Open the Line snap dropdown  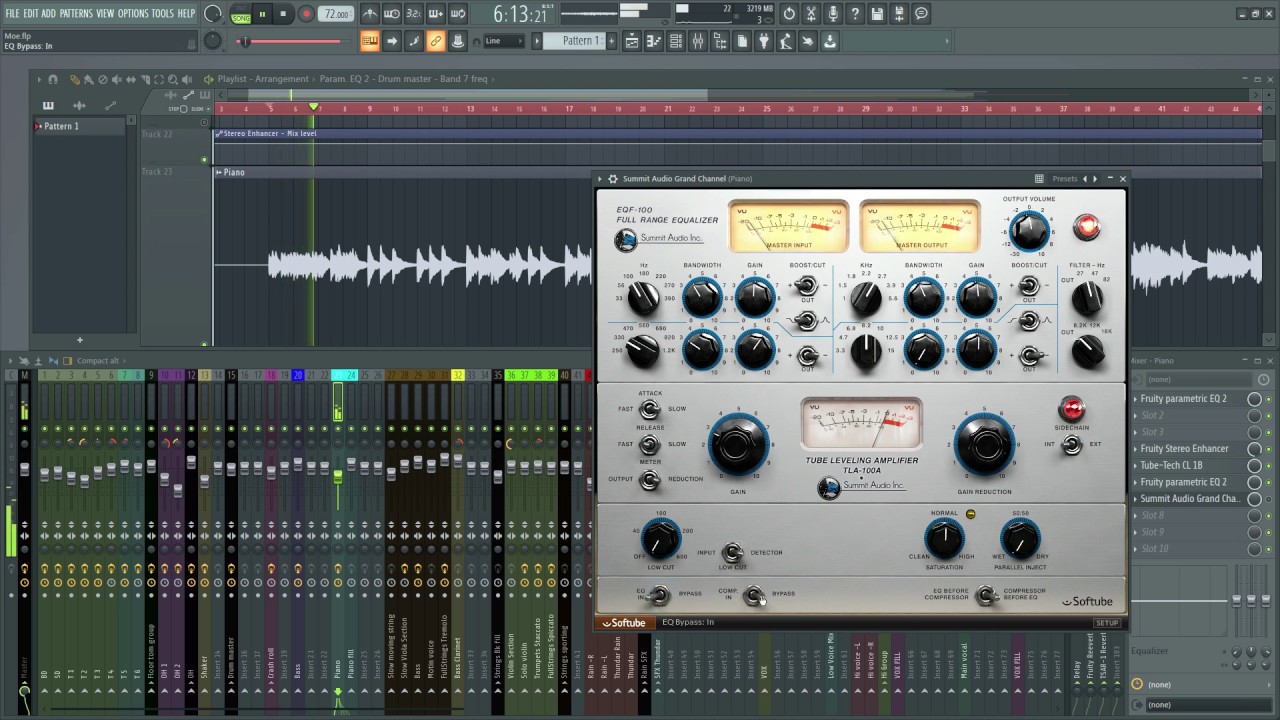(x=503, y=41)
